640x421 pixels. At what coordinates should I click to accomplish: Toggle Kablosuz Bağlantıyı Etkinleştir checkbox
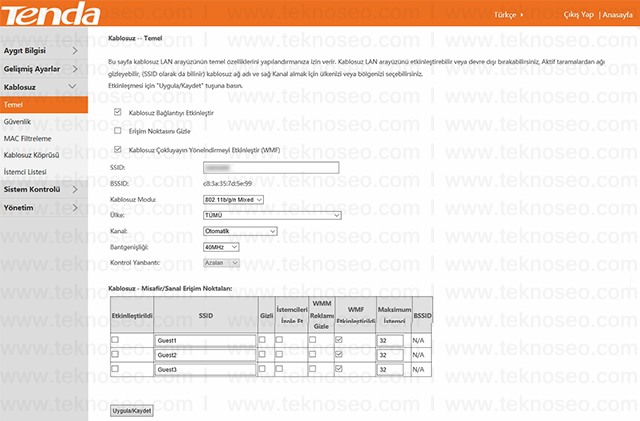118,112
